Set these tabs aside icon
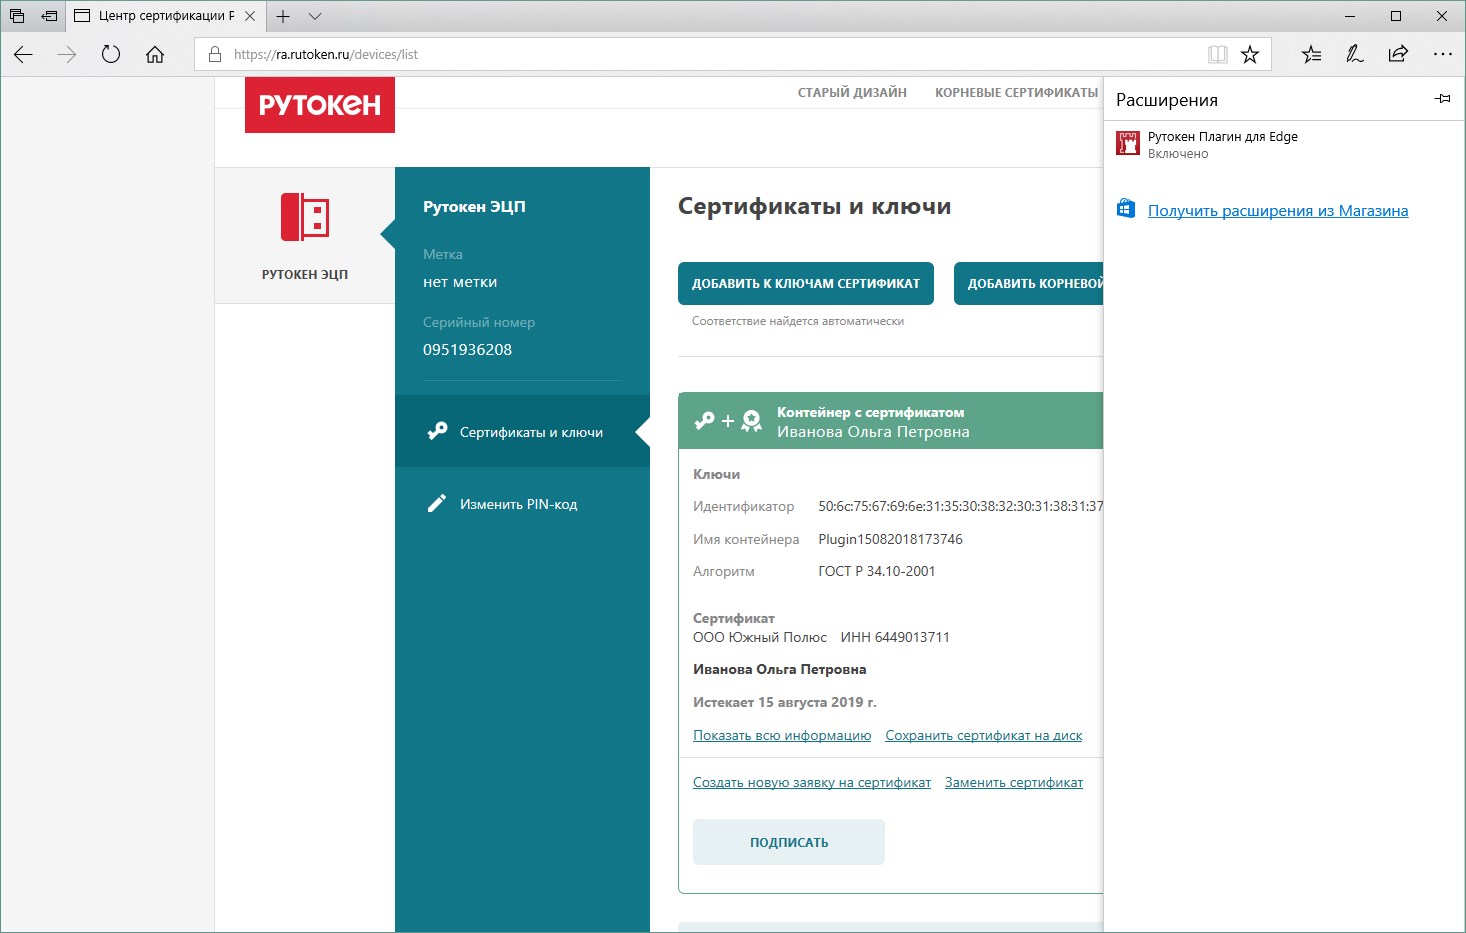Image resolution: width=1466 pixels, height=933 pixels. [49, 16]
